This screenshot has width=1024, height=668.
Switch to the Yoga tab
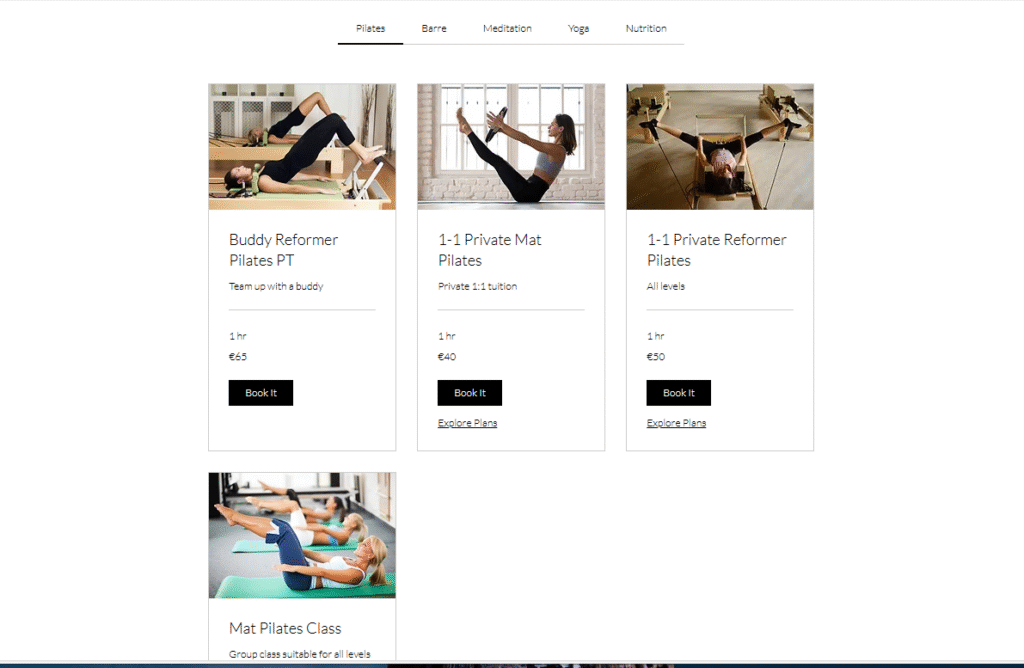[579, 29]
